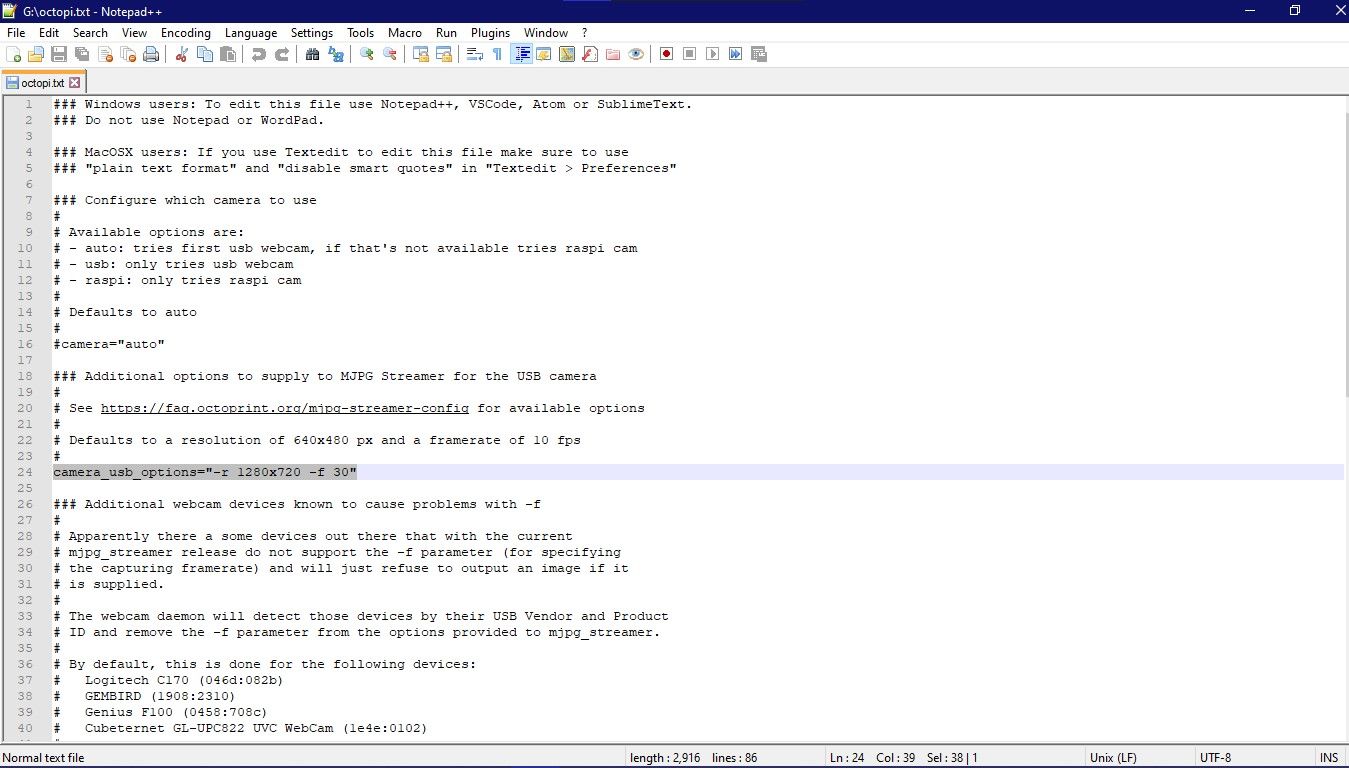Image resolution: width=1349 pixels, height=768 pixels.
Task: Save the current file via toolbar
Action: (x=59, y=54)
